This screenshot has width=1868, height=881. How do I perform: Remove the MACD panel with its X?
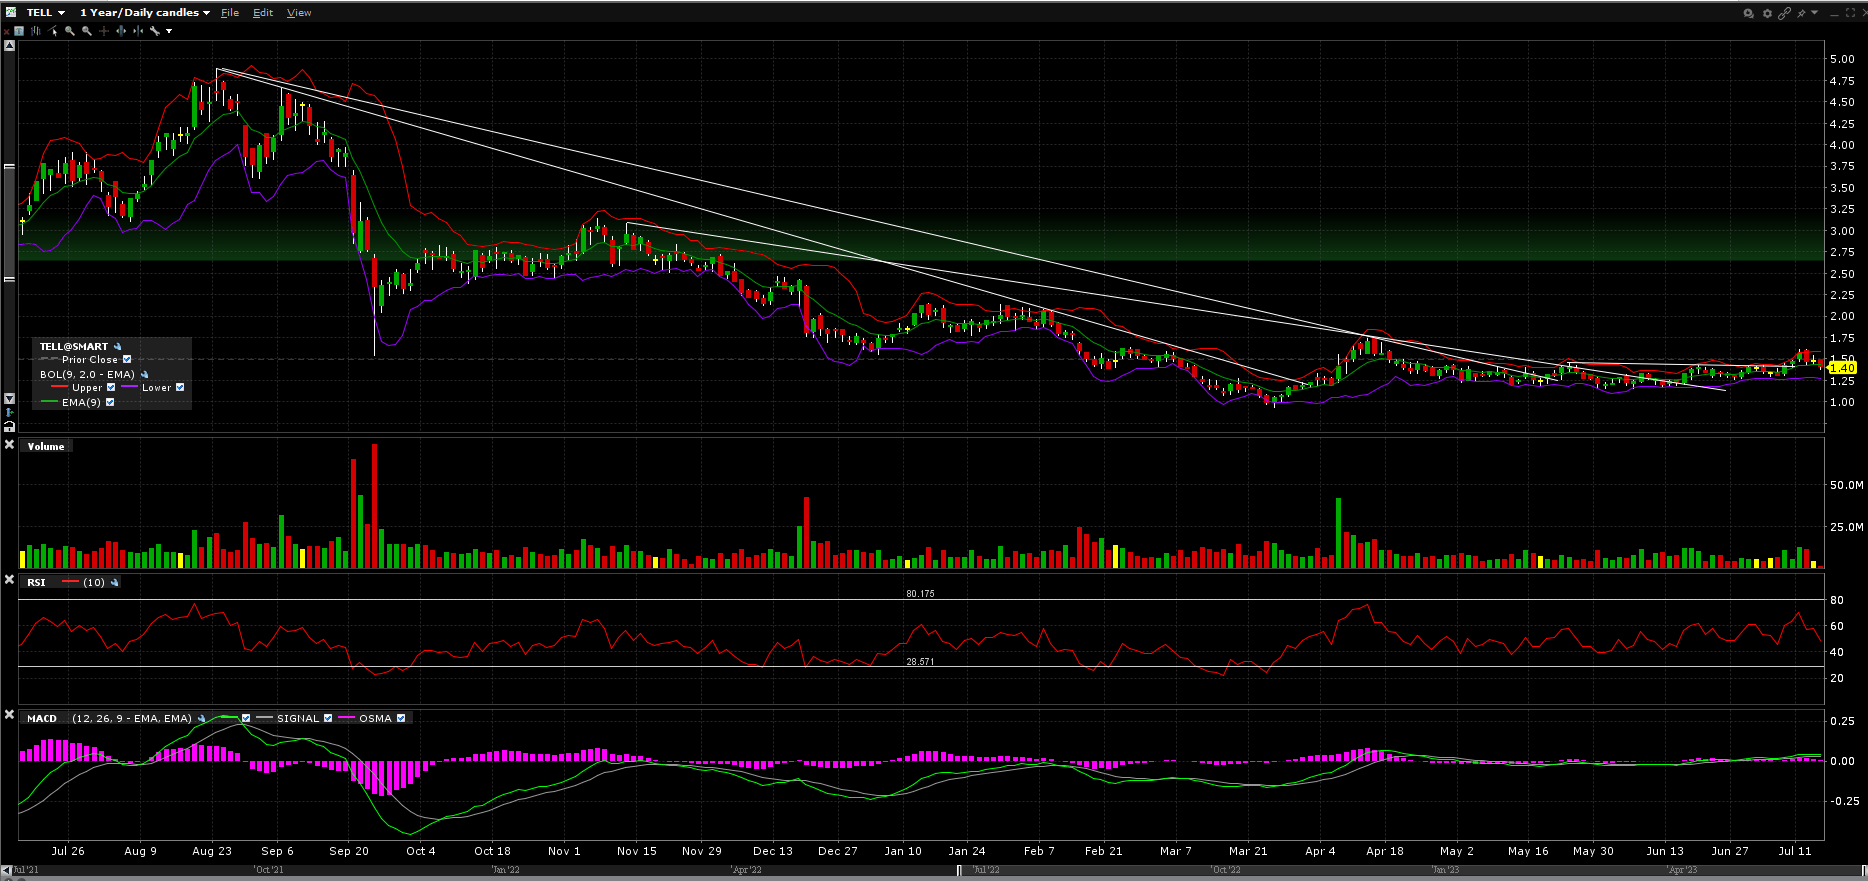pyautogui.click(x=9, y=716)
